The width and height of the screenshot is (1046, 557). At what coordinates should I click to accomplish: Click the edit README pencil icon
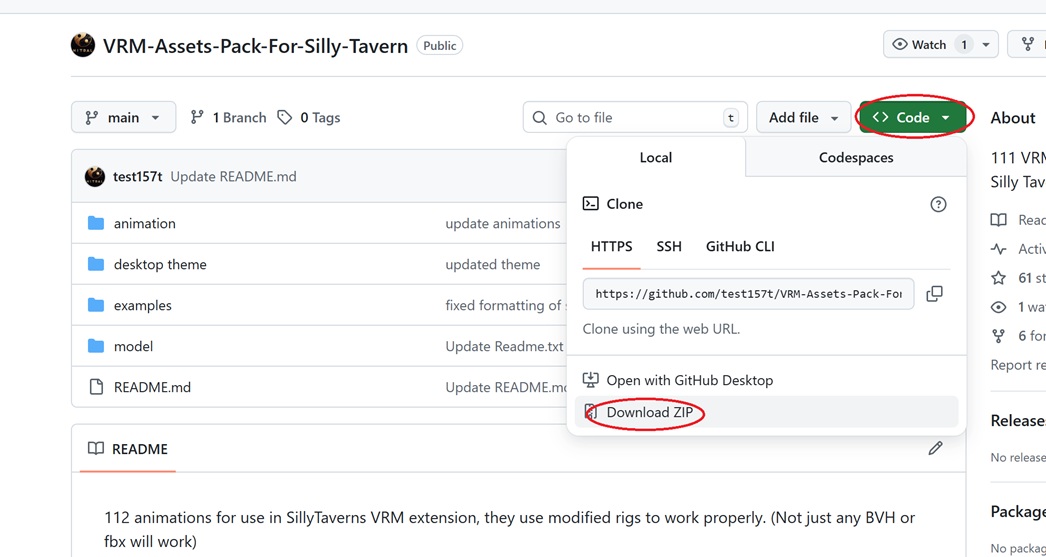pos(935,449)
